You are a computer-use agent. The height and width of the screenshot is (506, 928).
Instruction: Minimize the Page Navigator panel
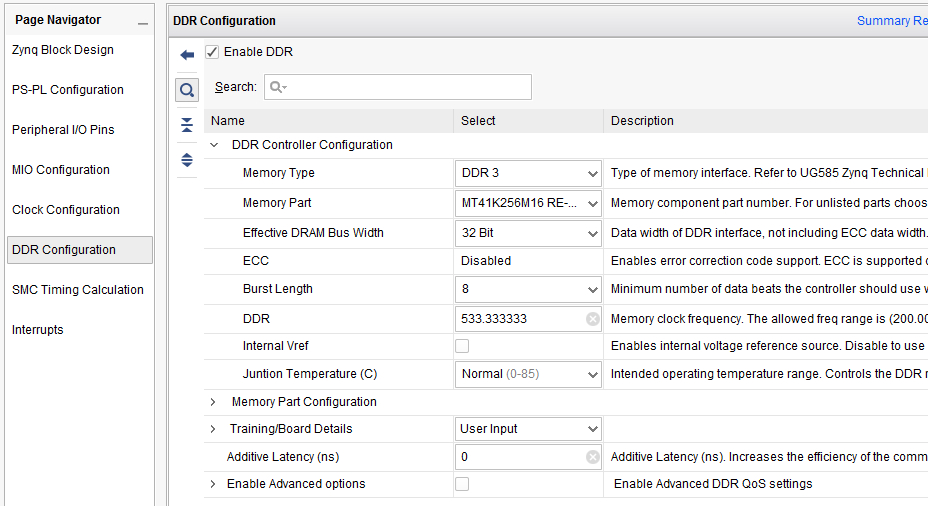[x=143, y=23]
